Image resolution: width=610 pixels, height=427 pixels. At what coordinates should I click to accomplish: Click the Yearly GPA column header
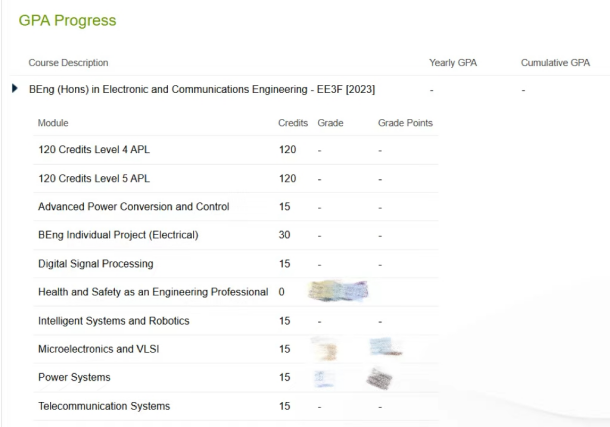pos(453,63)
